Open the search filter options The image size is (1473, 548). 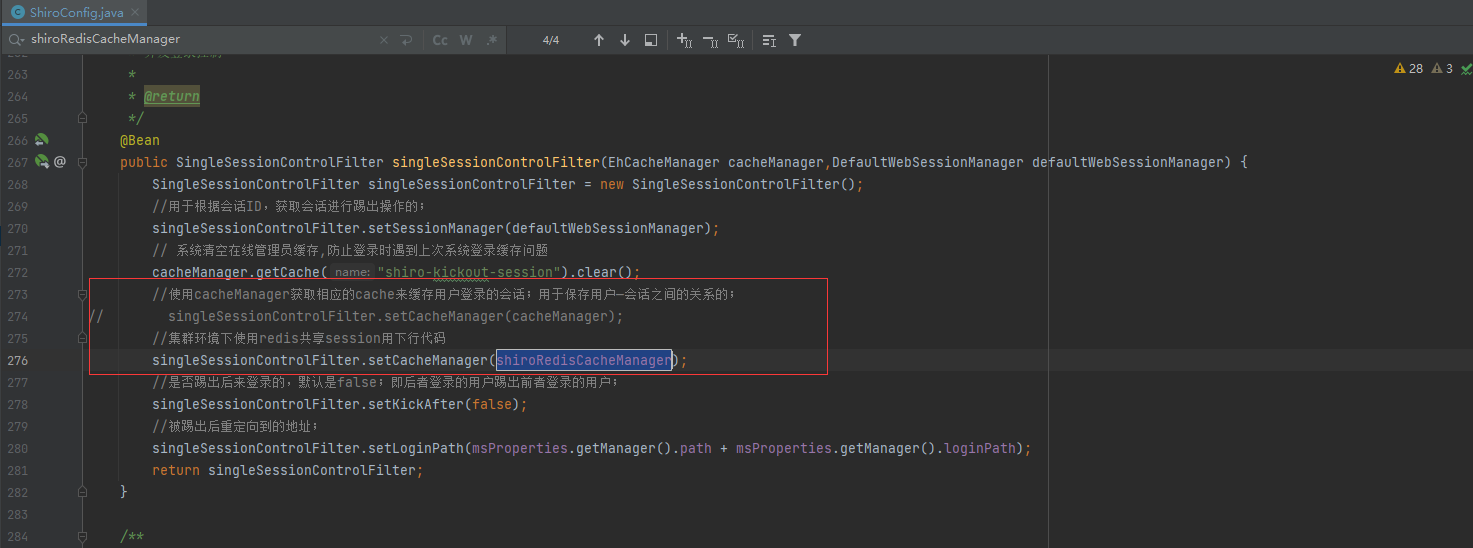(x=795, y=40)
